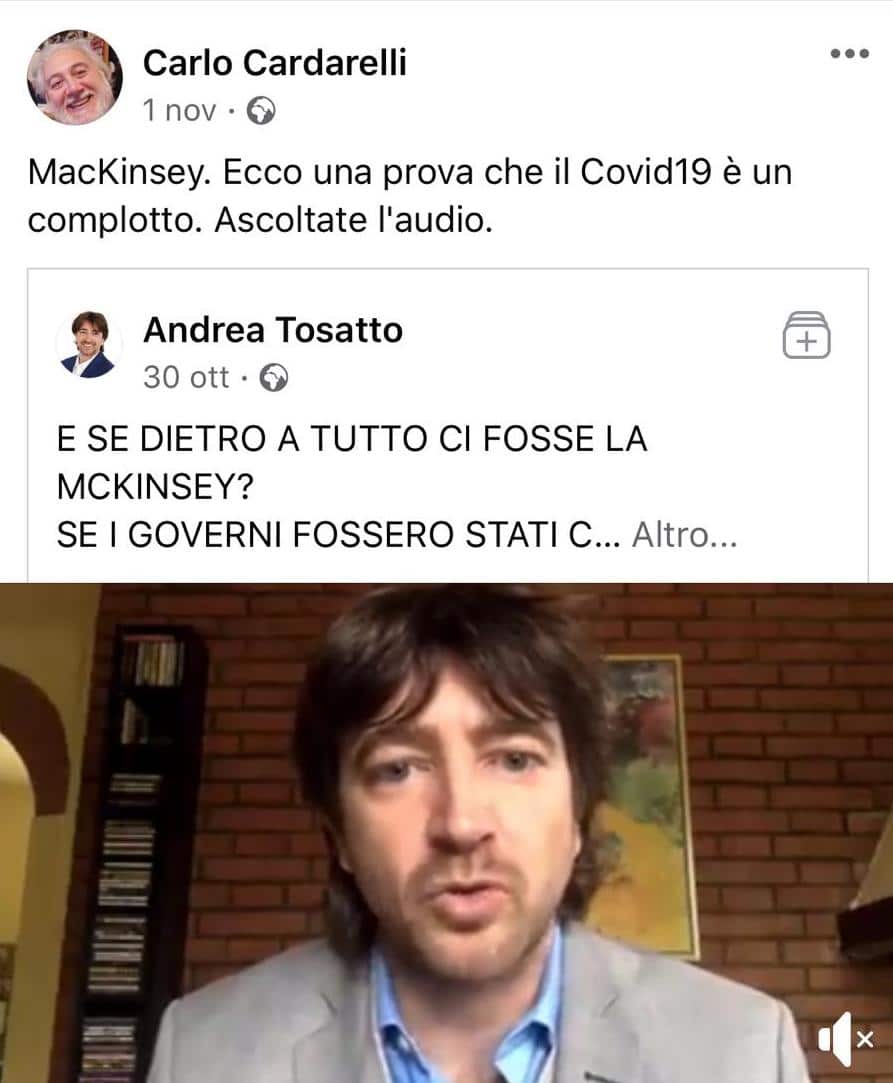The height and width of the screenshot is (1083, 893).
Task: Tap the line "MacKinsey. Ecco una prova"
Action: [x=409, y=172]
